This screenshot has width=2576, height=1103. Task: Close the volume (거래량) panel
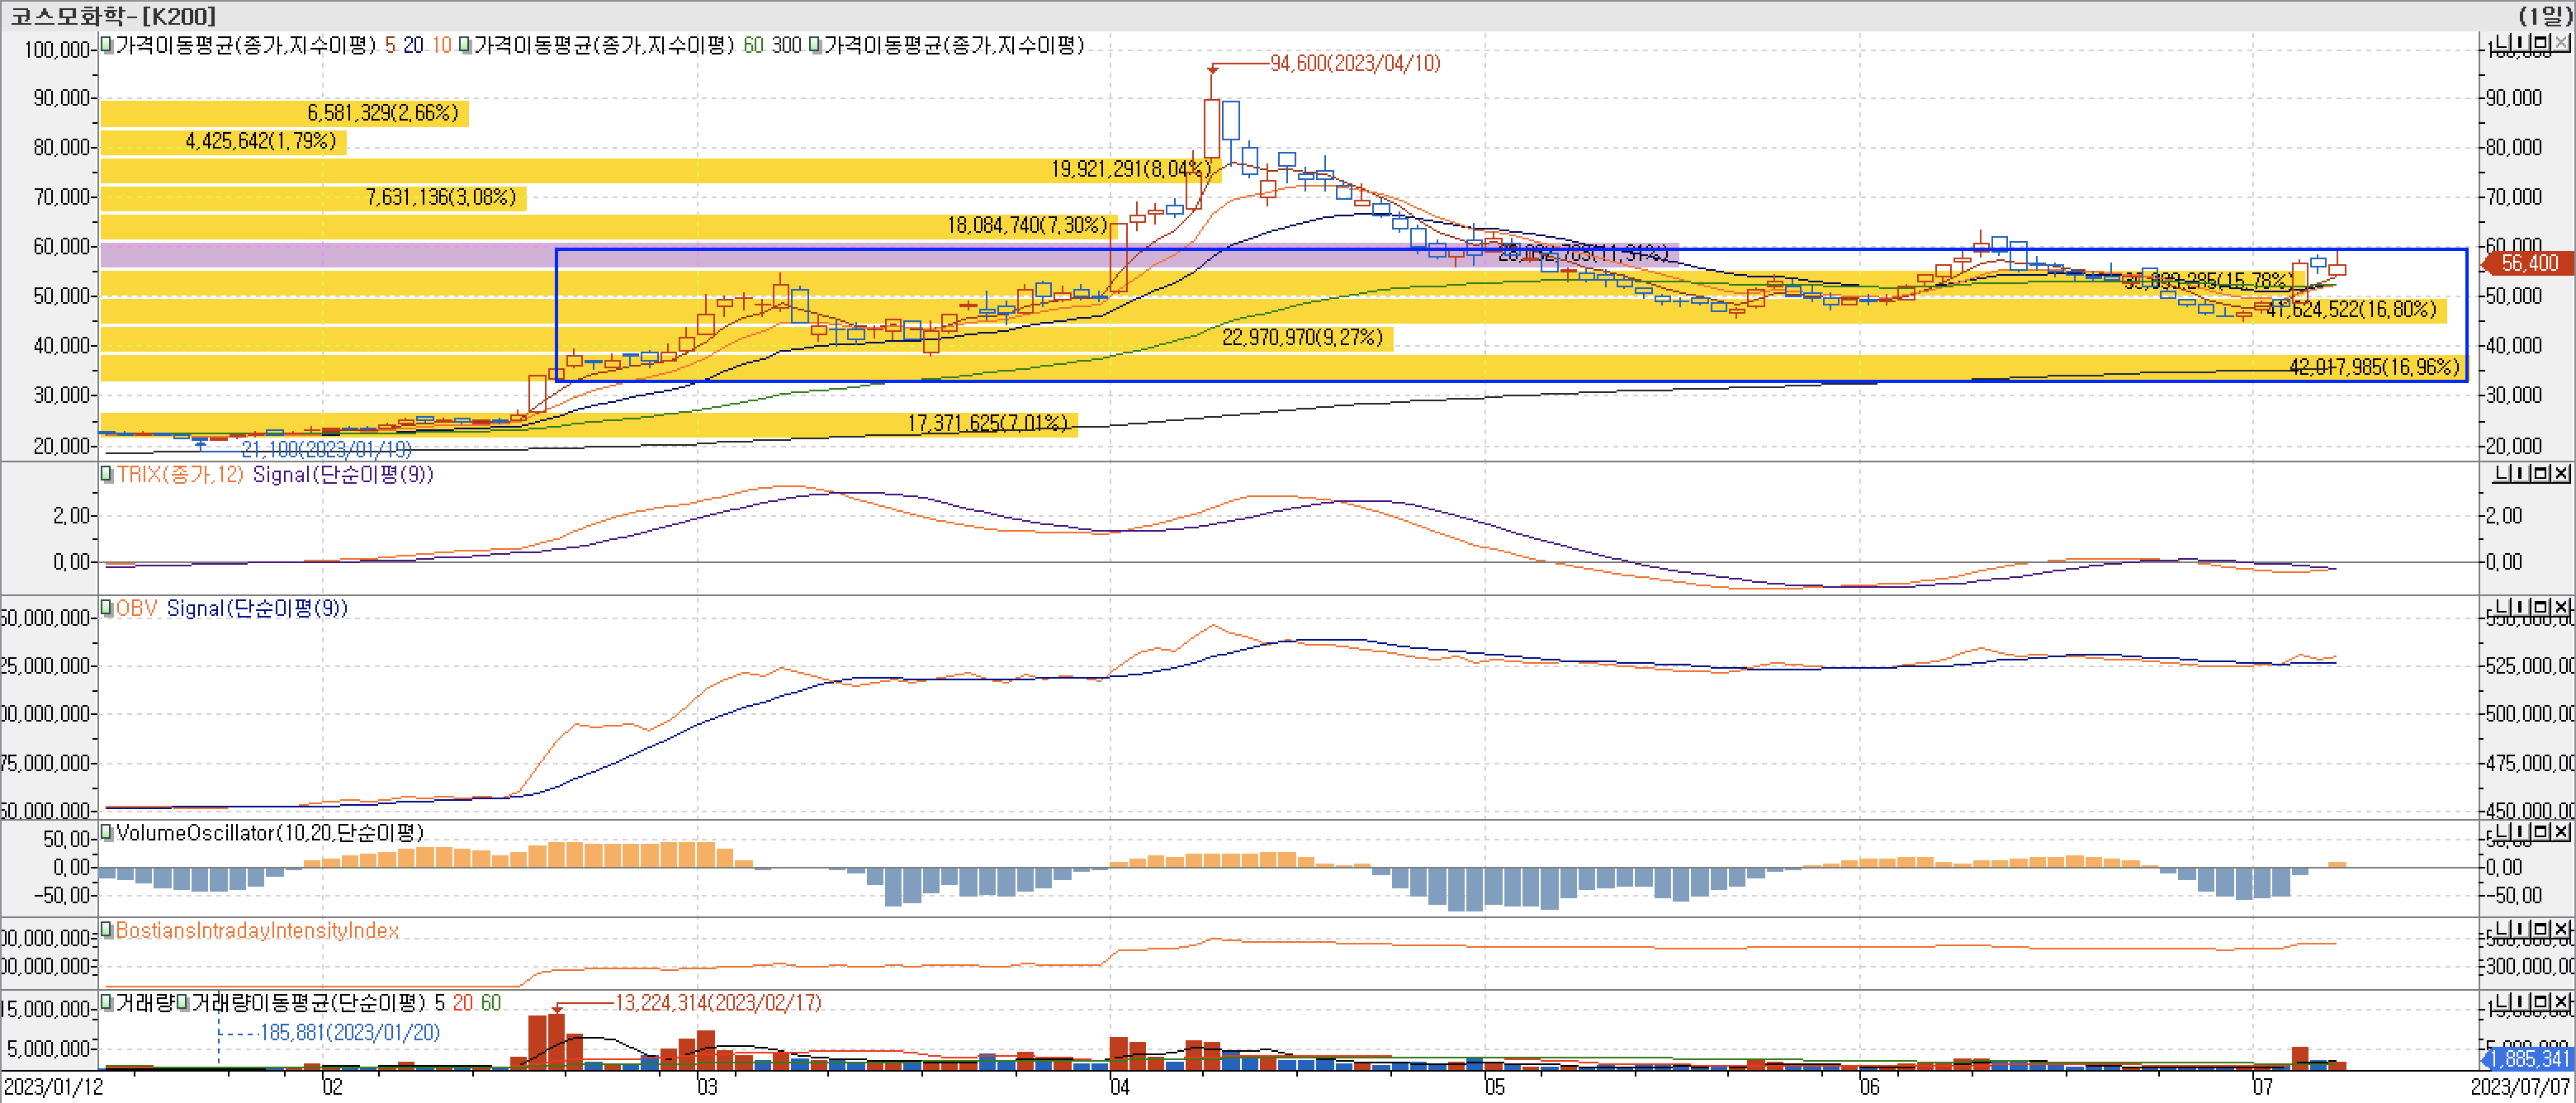(2561, 1002)
